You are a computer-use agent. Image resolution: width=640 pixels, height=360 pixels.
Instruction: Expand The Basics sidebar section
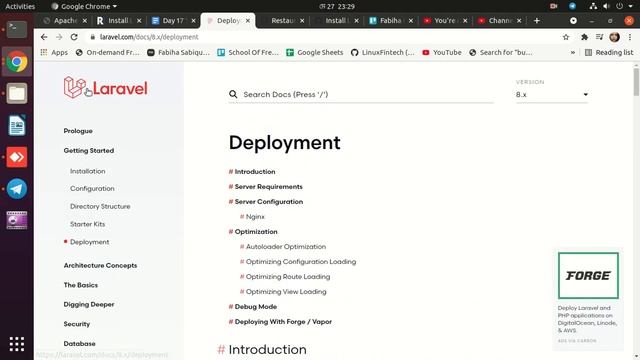[x=81, y=285]
